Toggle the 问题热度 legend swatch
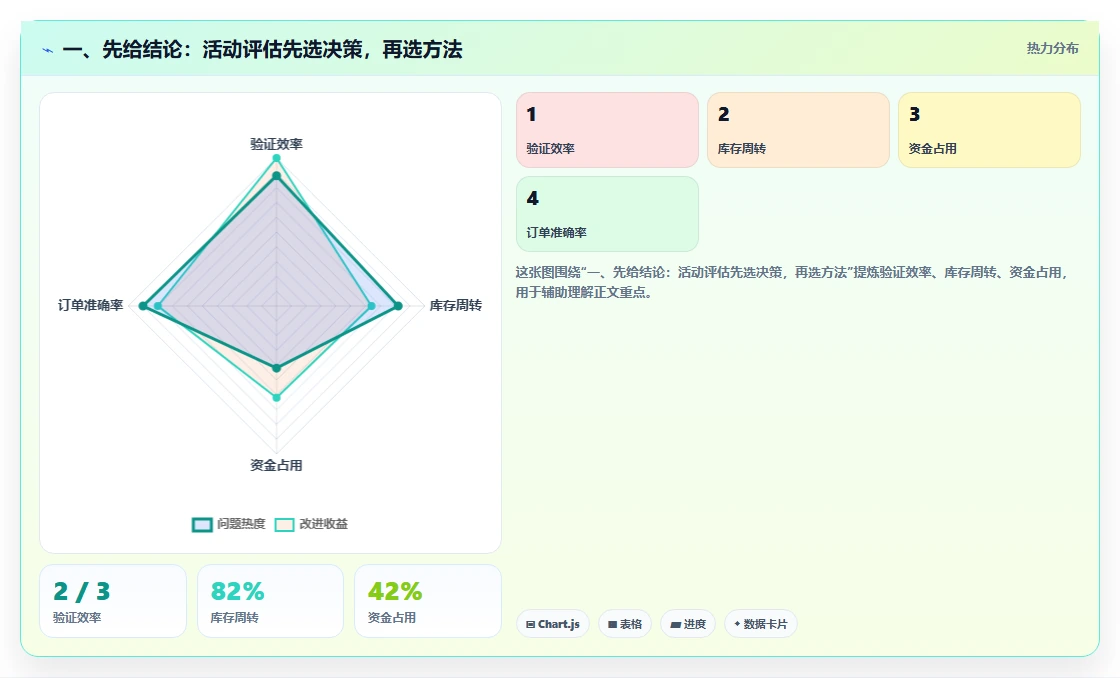This screenshot has height=678, width=1120. pos(202,524)
